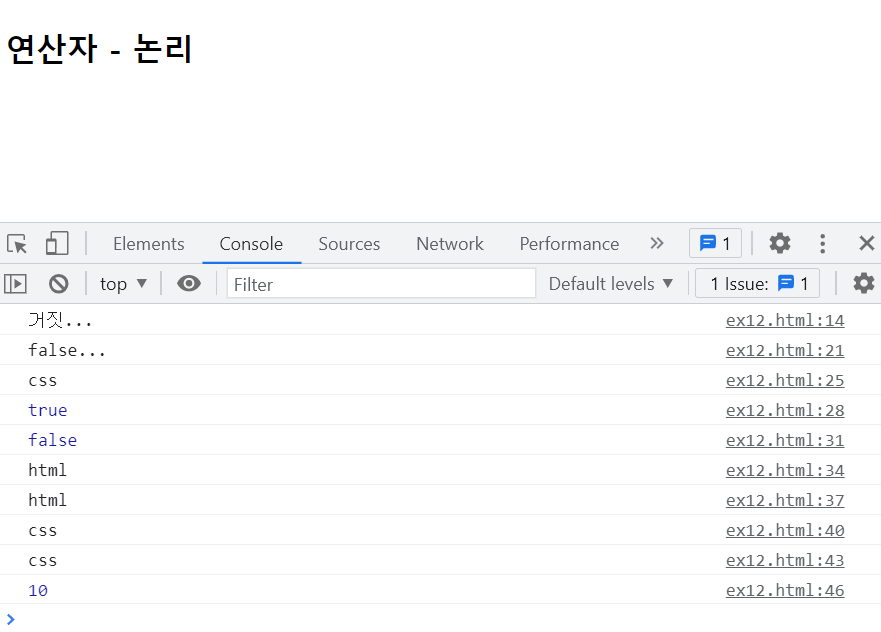Expand more tabs double-chevron

coord(656,243)
